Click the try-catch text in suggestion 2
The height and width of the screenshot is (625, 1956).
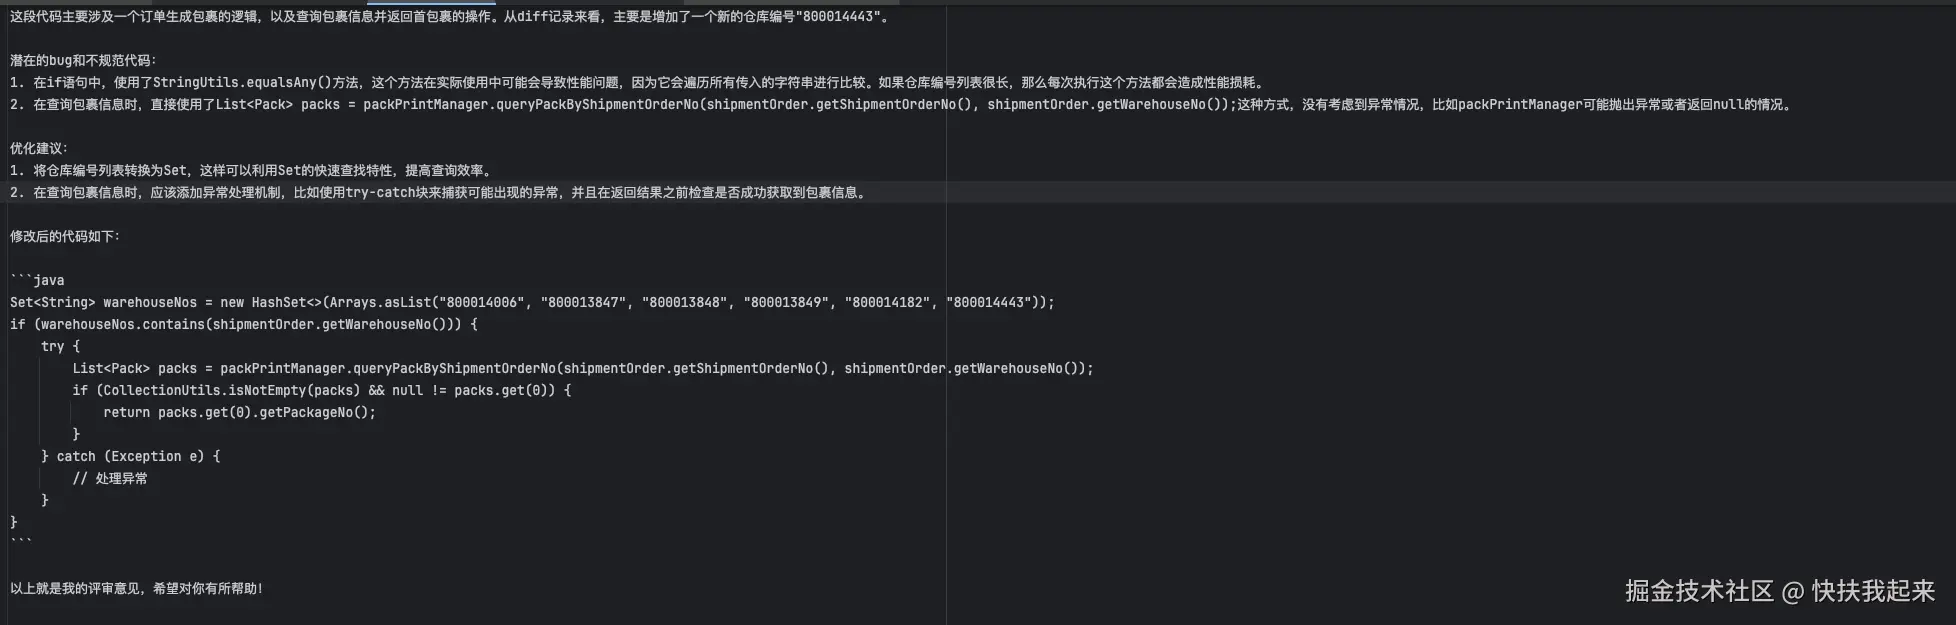point(380,193)
